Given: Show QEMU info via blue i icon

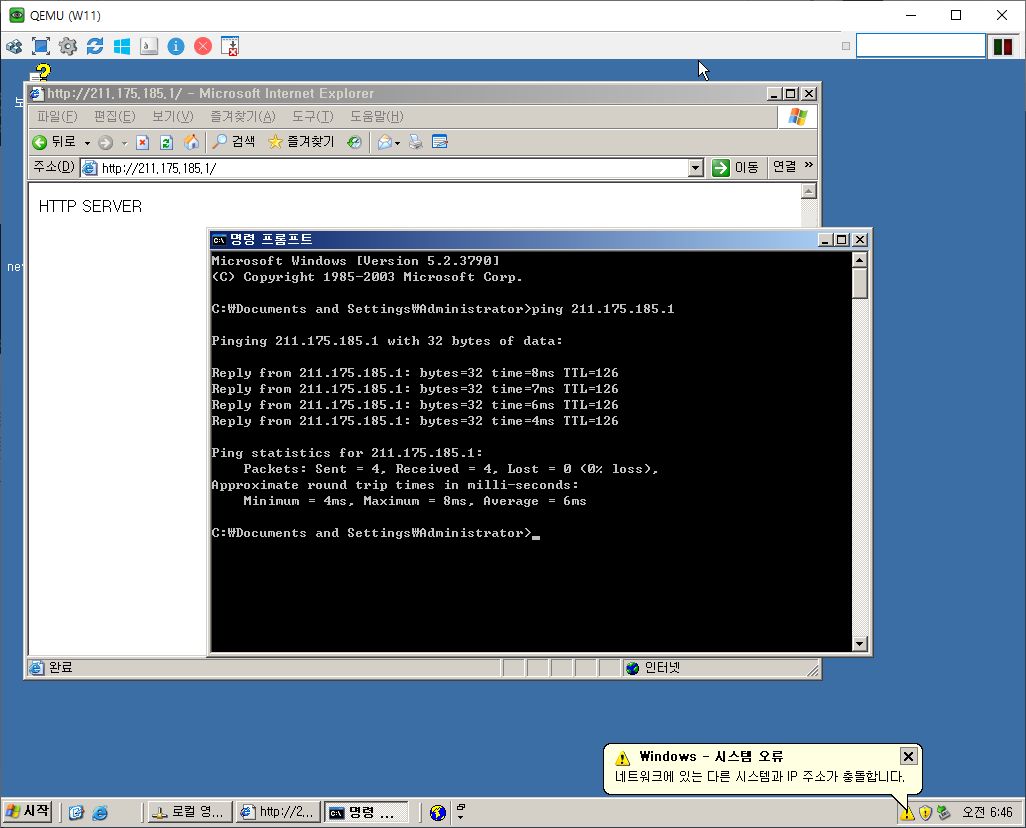Looking at the screenshot, I should 176,46.
